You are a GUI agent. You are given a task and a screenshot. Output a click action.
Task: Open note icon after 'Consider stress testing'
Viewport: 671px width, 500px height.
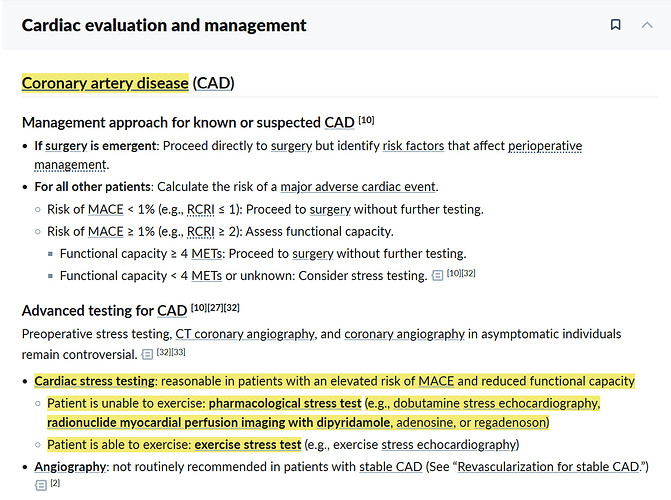(x=437, y=275)
